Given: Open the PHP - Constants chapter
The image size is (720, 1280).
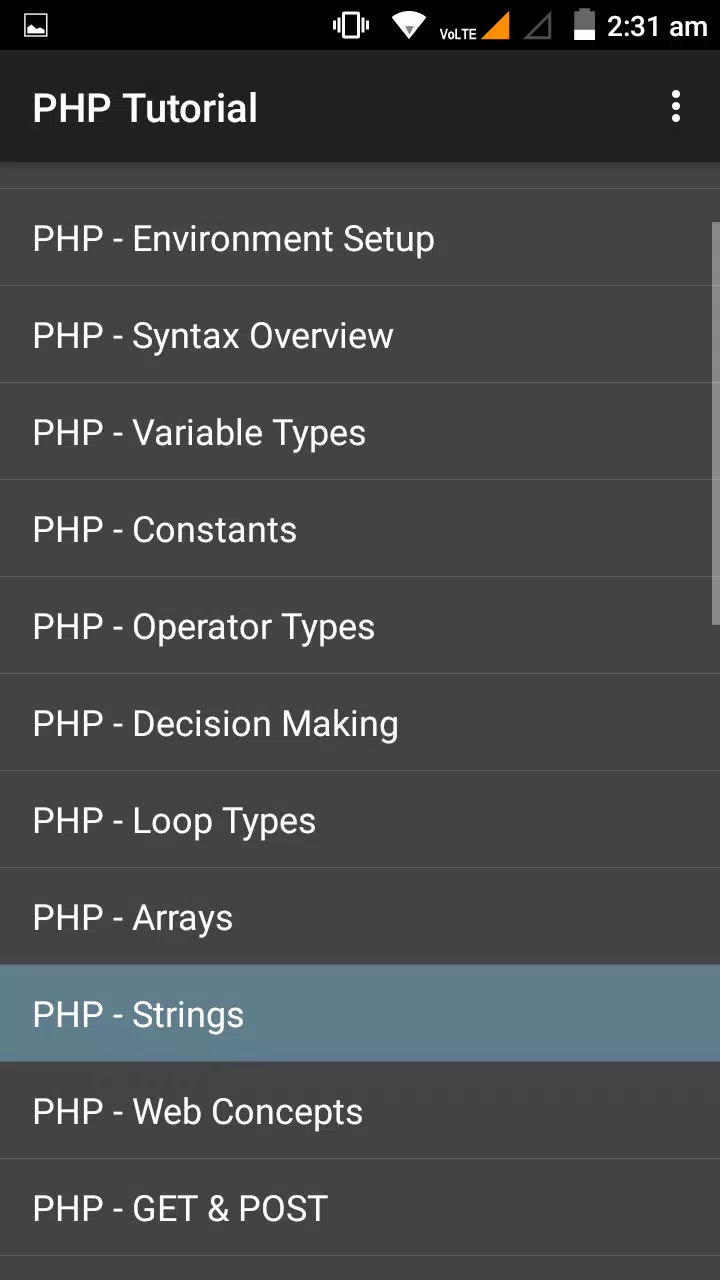Looking at the screenshot, I should point(360,529).
